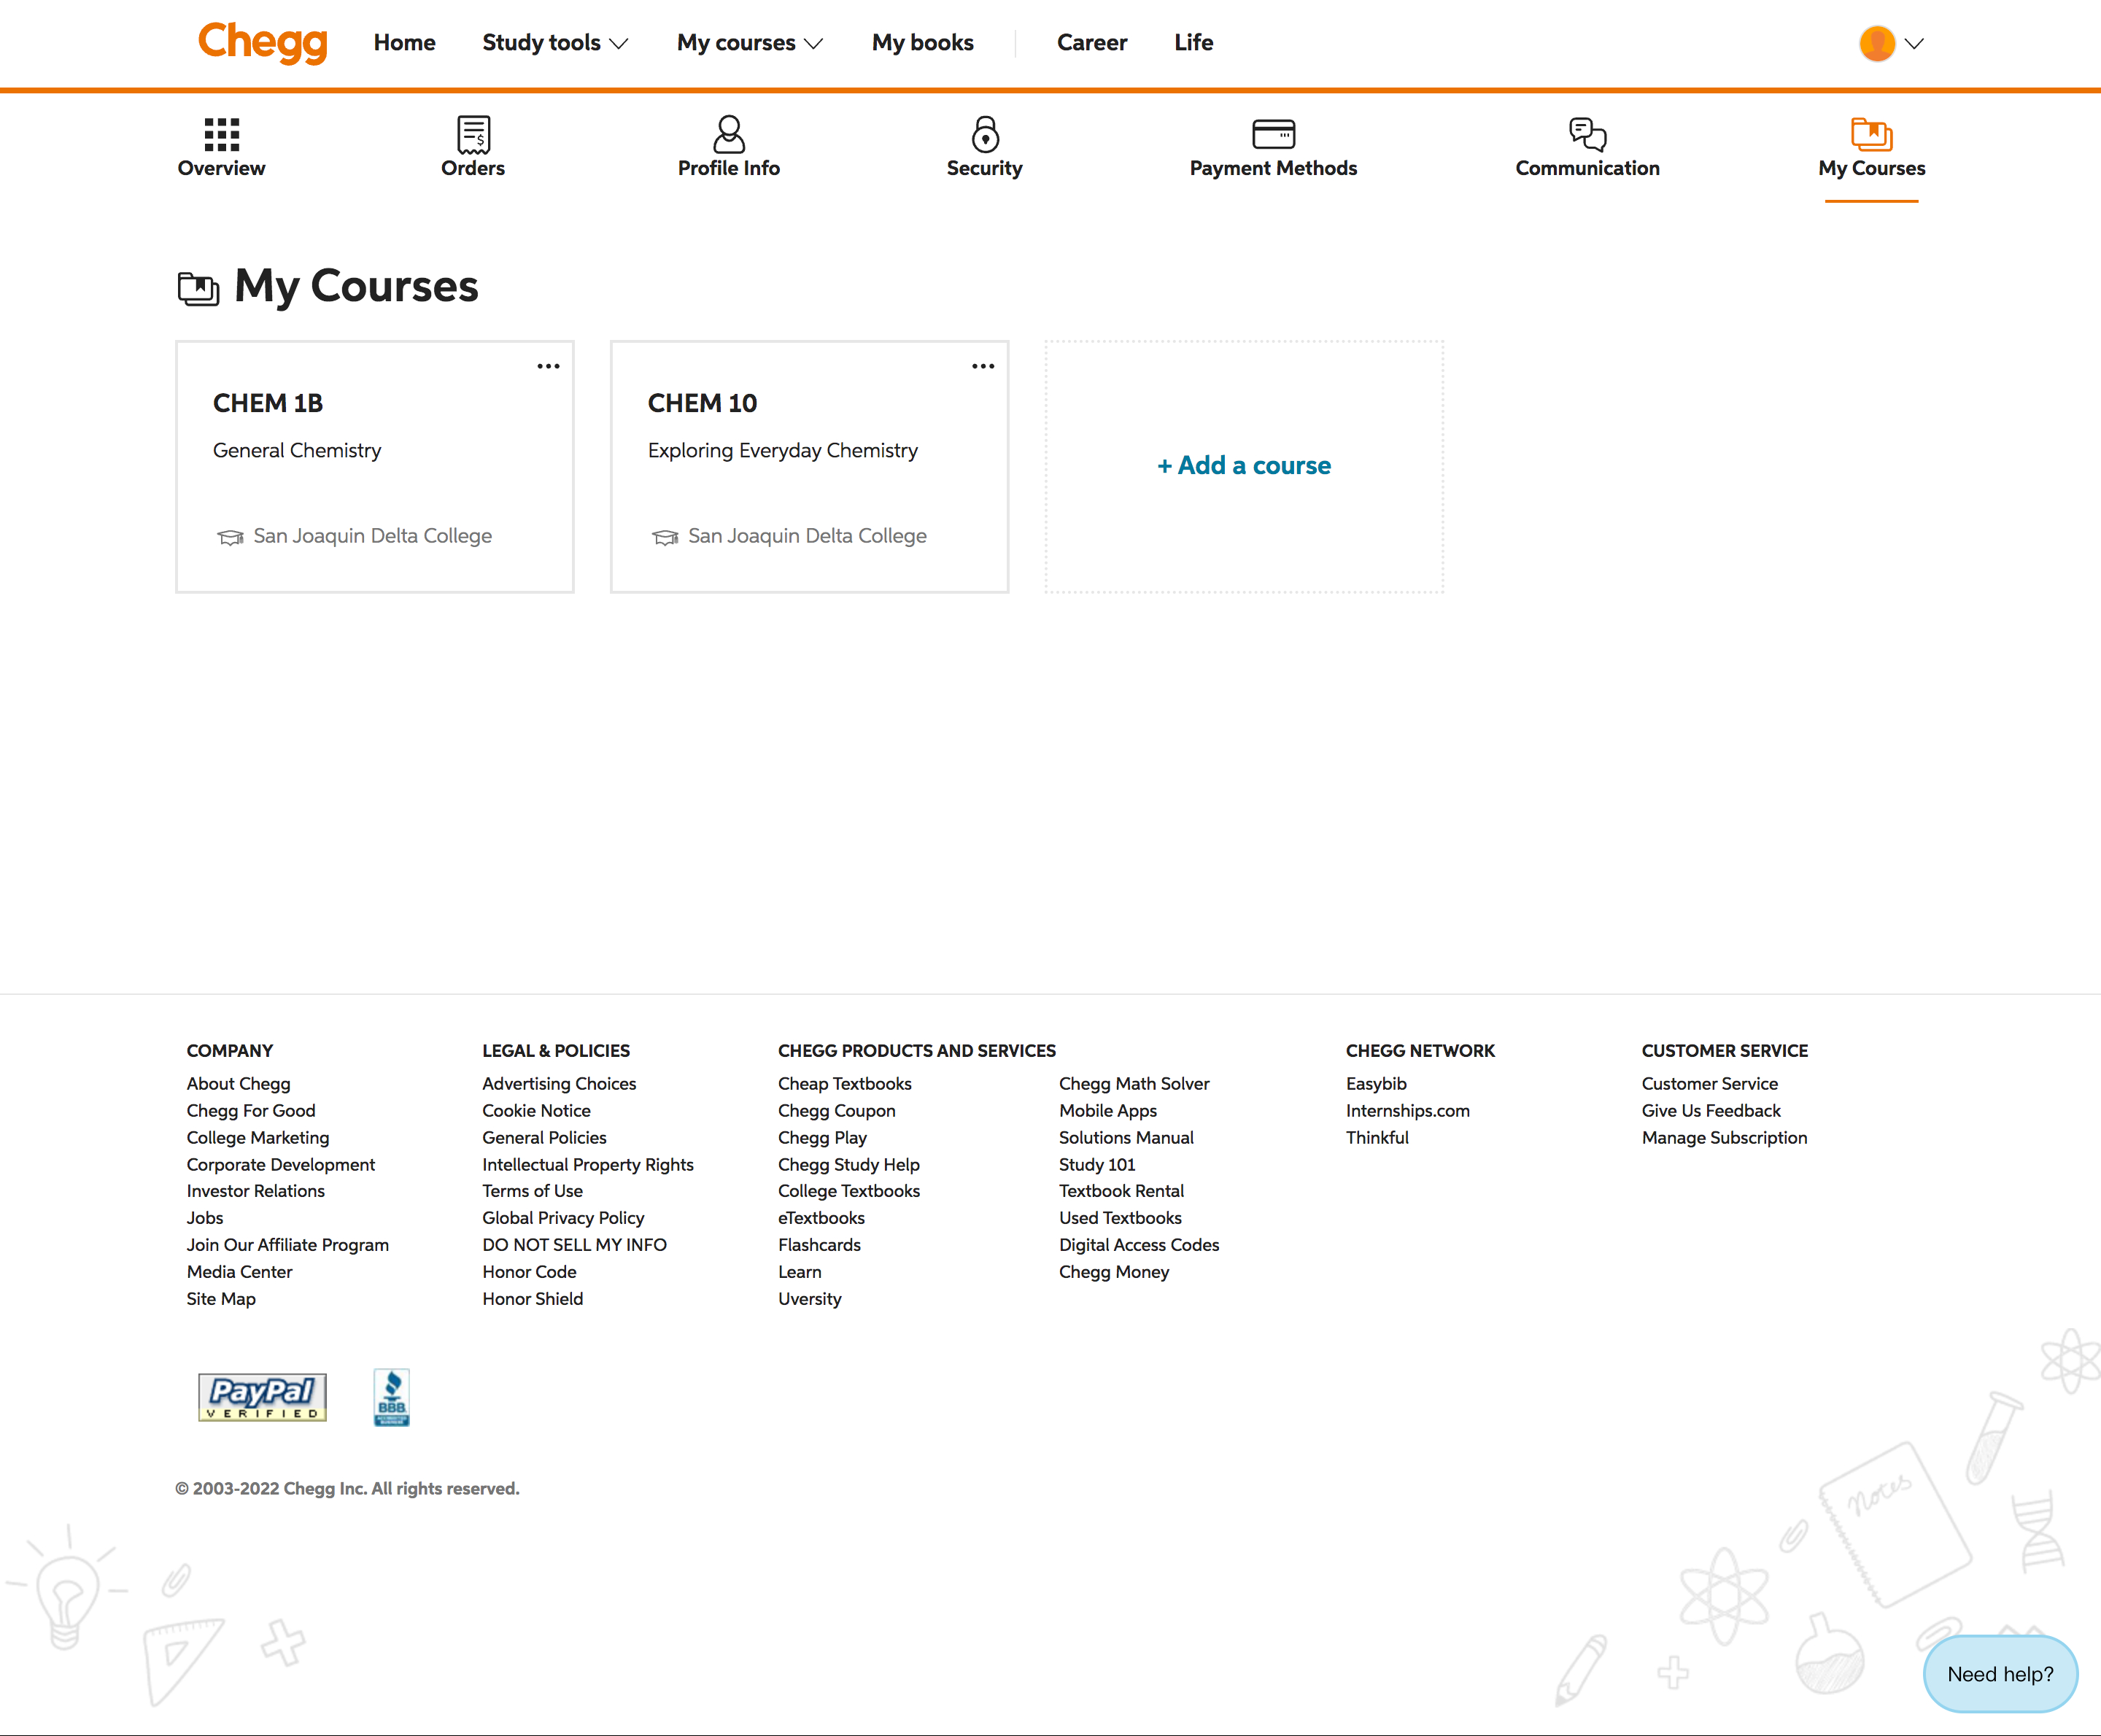Open Manage Subscription footer link
This screenshot has width=2101, height=1736.
point(1724,1137)
